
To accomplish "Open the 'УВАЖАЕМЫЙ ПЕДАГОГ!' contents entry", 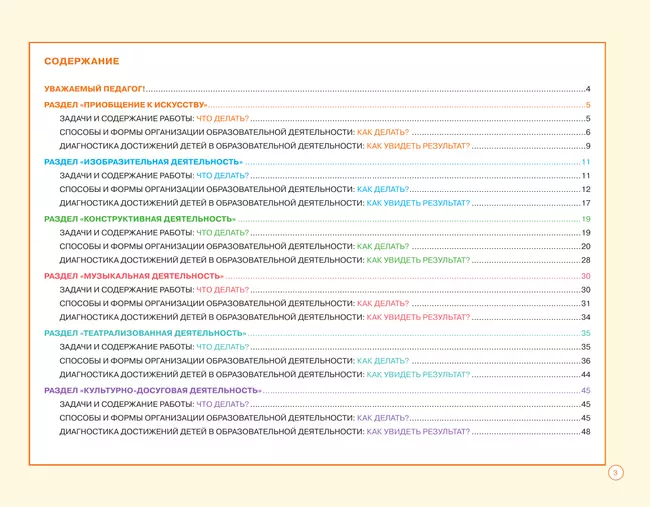I will (x=95, y=90).
